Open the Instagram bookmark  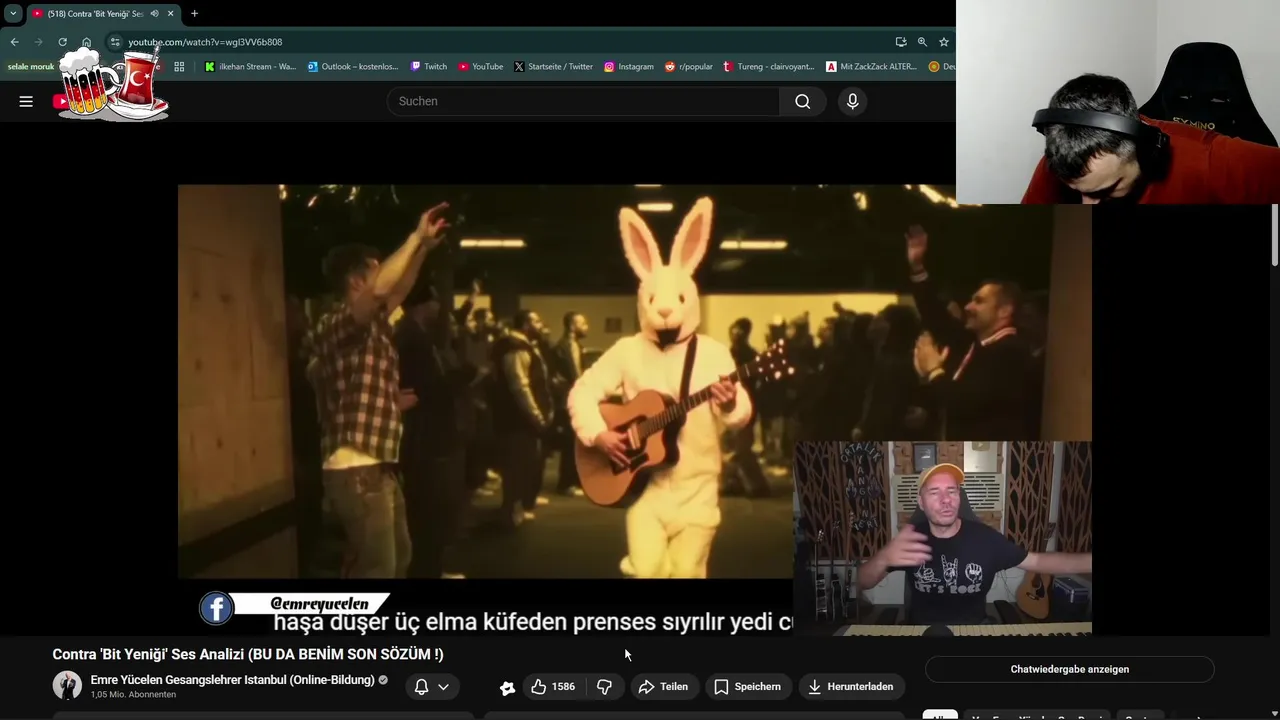point(629,67)
